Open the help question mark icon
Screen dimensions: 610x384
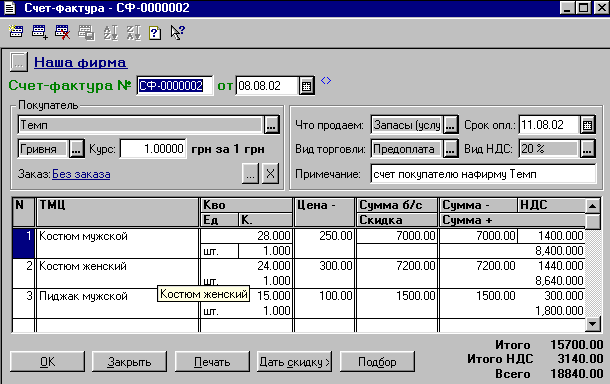(x=155, y=33)
